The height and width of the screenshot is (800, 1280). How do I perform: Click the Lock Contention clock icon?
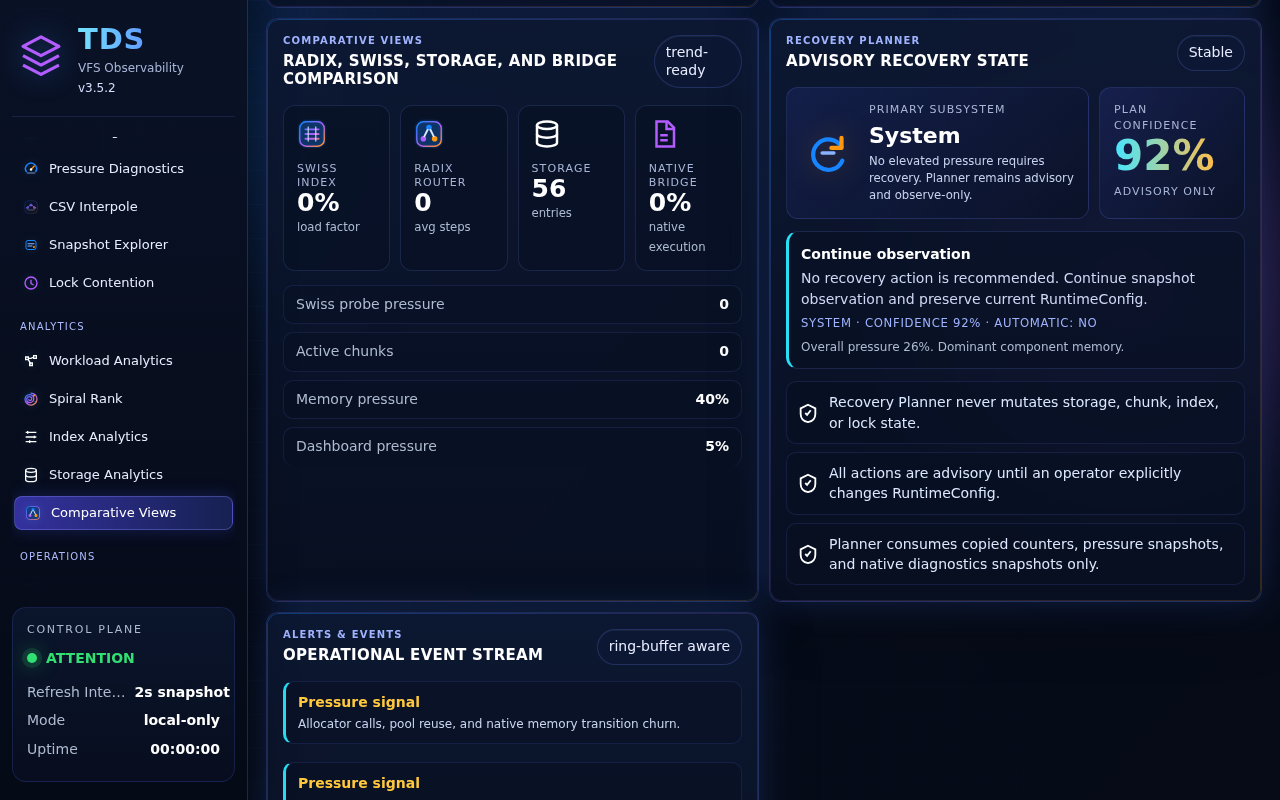point(31,283)
